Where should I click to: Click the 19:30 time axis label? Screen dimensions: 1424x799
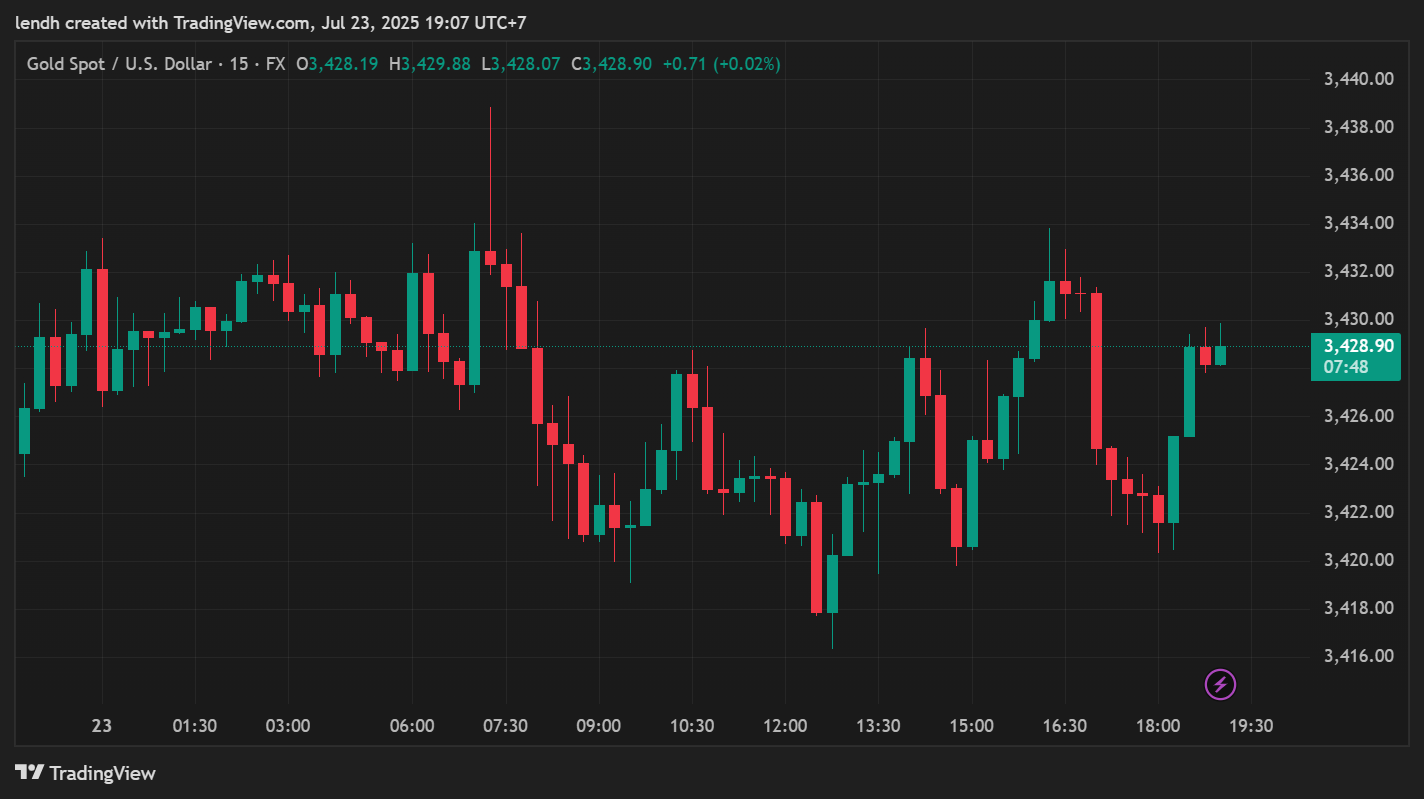(x=1250, y=726)
